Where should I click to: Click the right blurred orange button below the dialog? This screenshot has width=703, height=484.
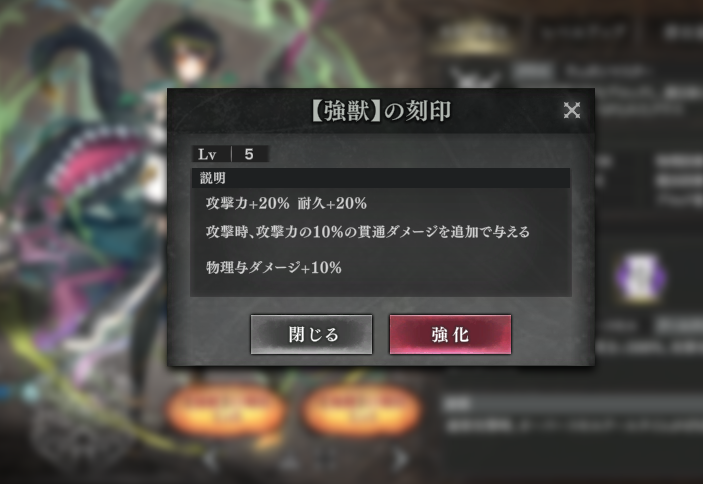coord(361,409)
